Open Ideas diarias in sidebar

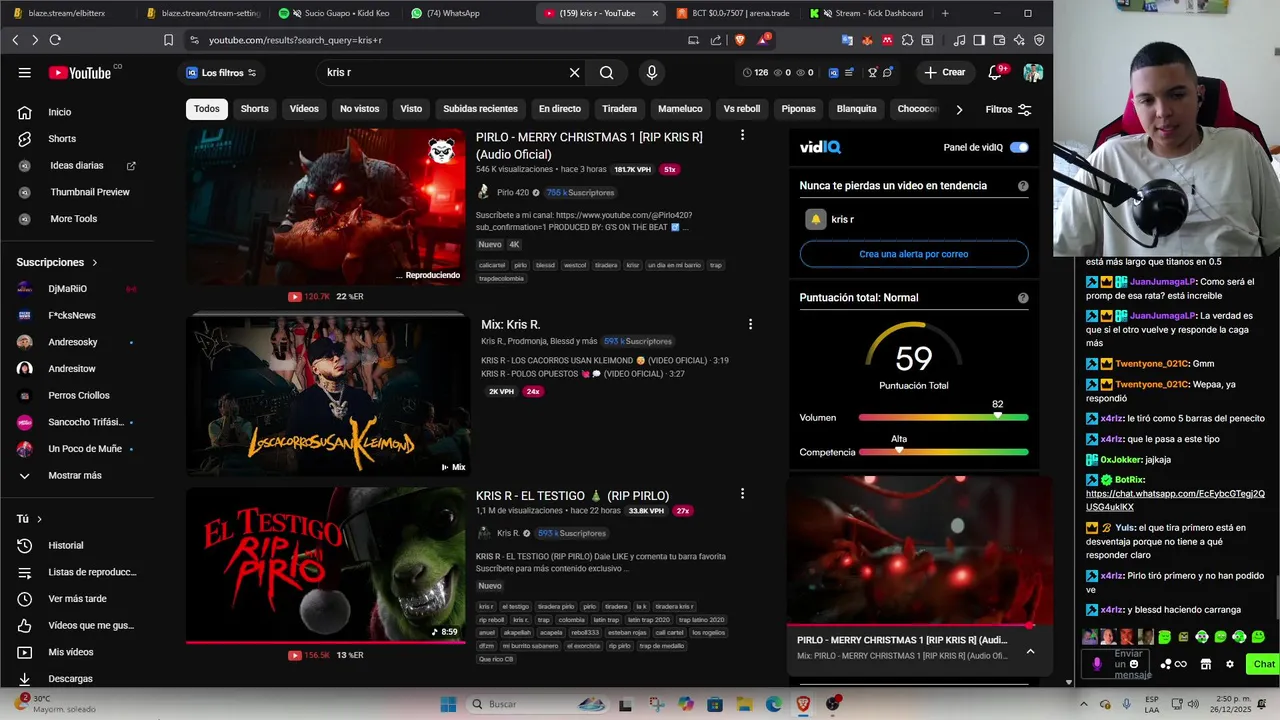coord(78,165)
